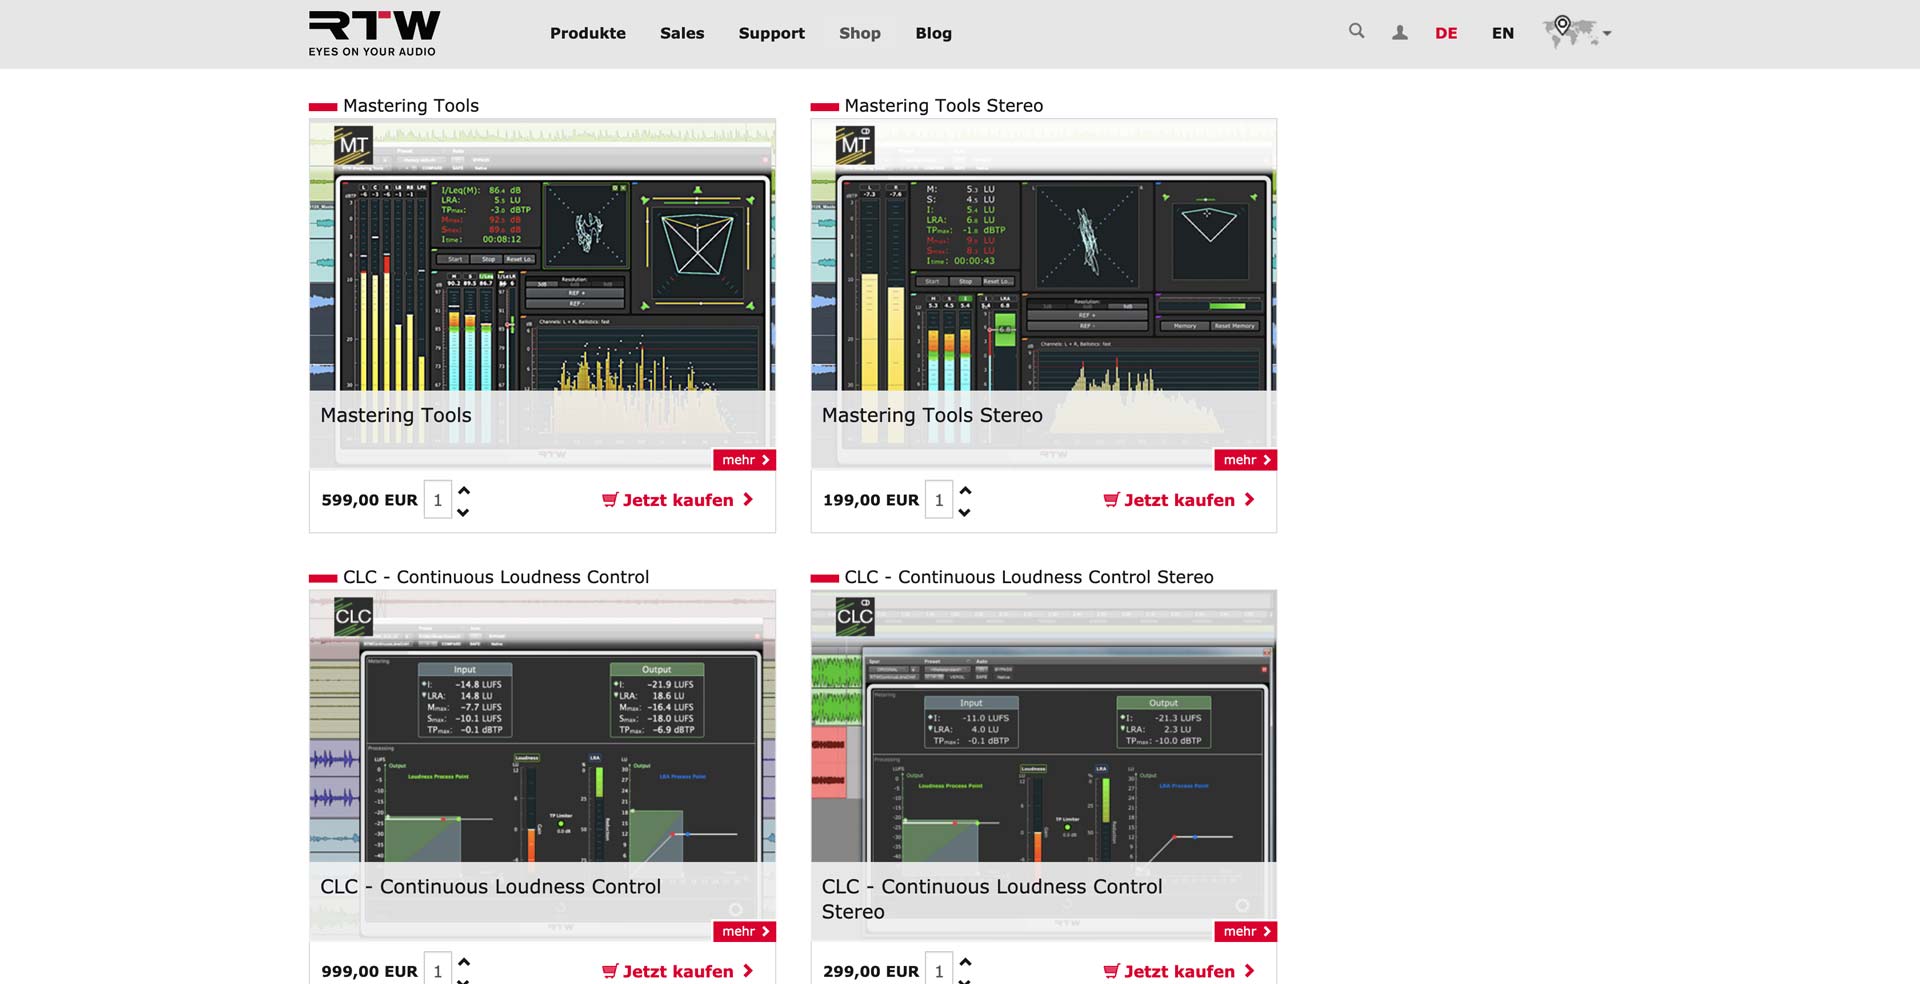Open CLC Stereo product image

tap(1043, 765)
